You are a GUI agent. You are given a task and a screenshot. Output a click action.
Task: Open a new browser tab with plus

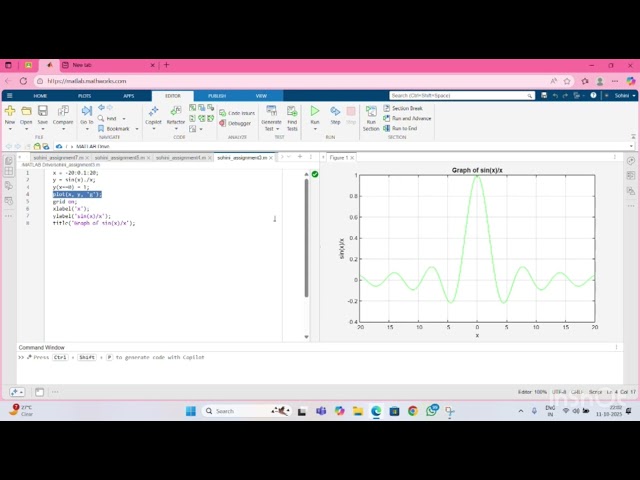click(x=167, y=65)
